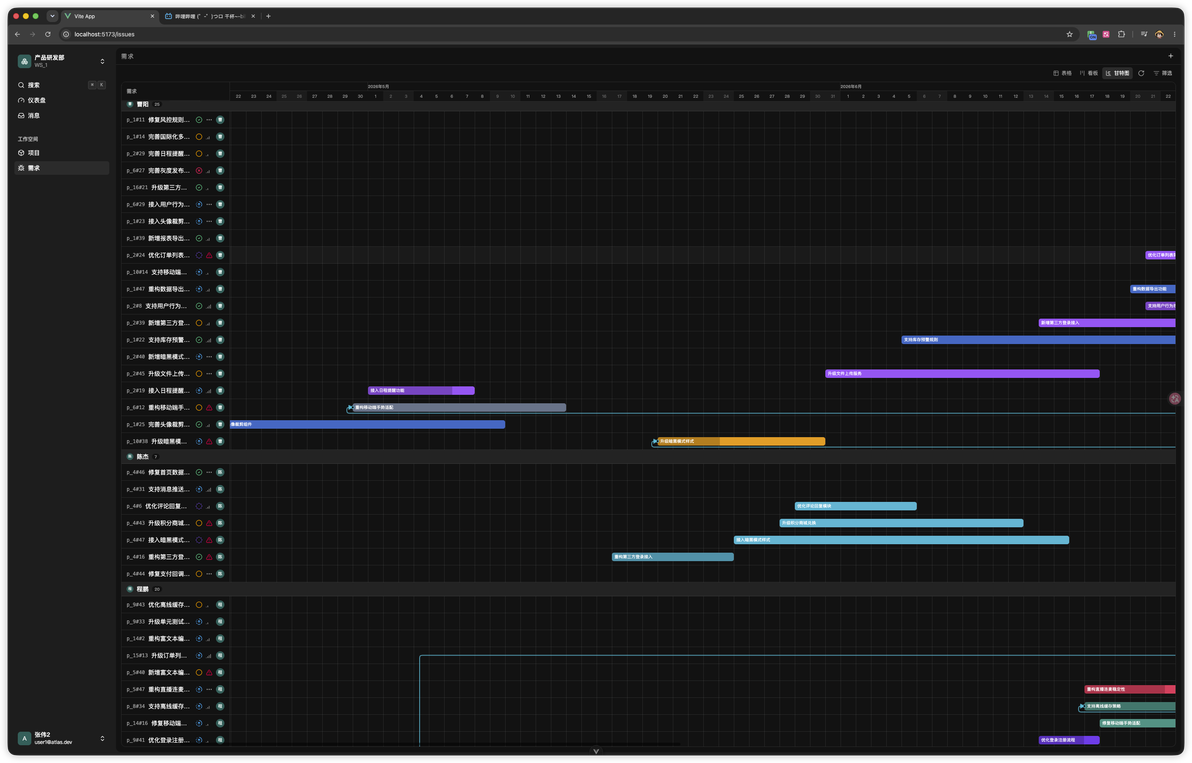Click the plus button to add requirement
Image resolution: width=1192 pixels, height=763 pixels.
(x=1171, y=56)
